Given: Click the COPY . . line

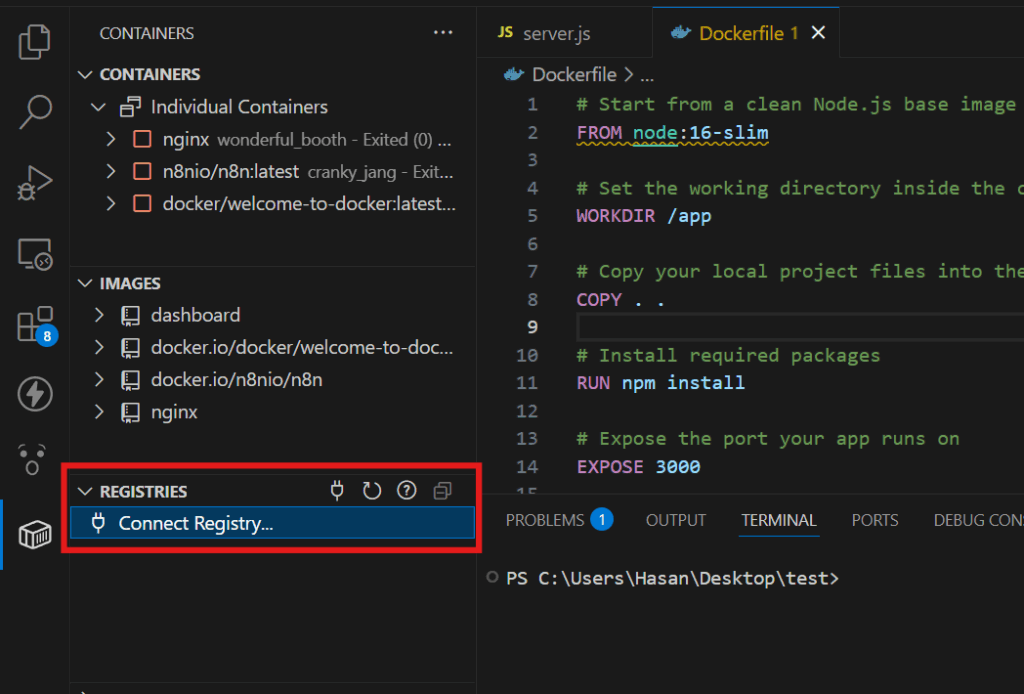Looking at the screenshot, I should coord(620,300).
